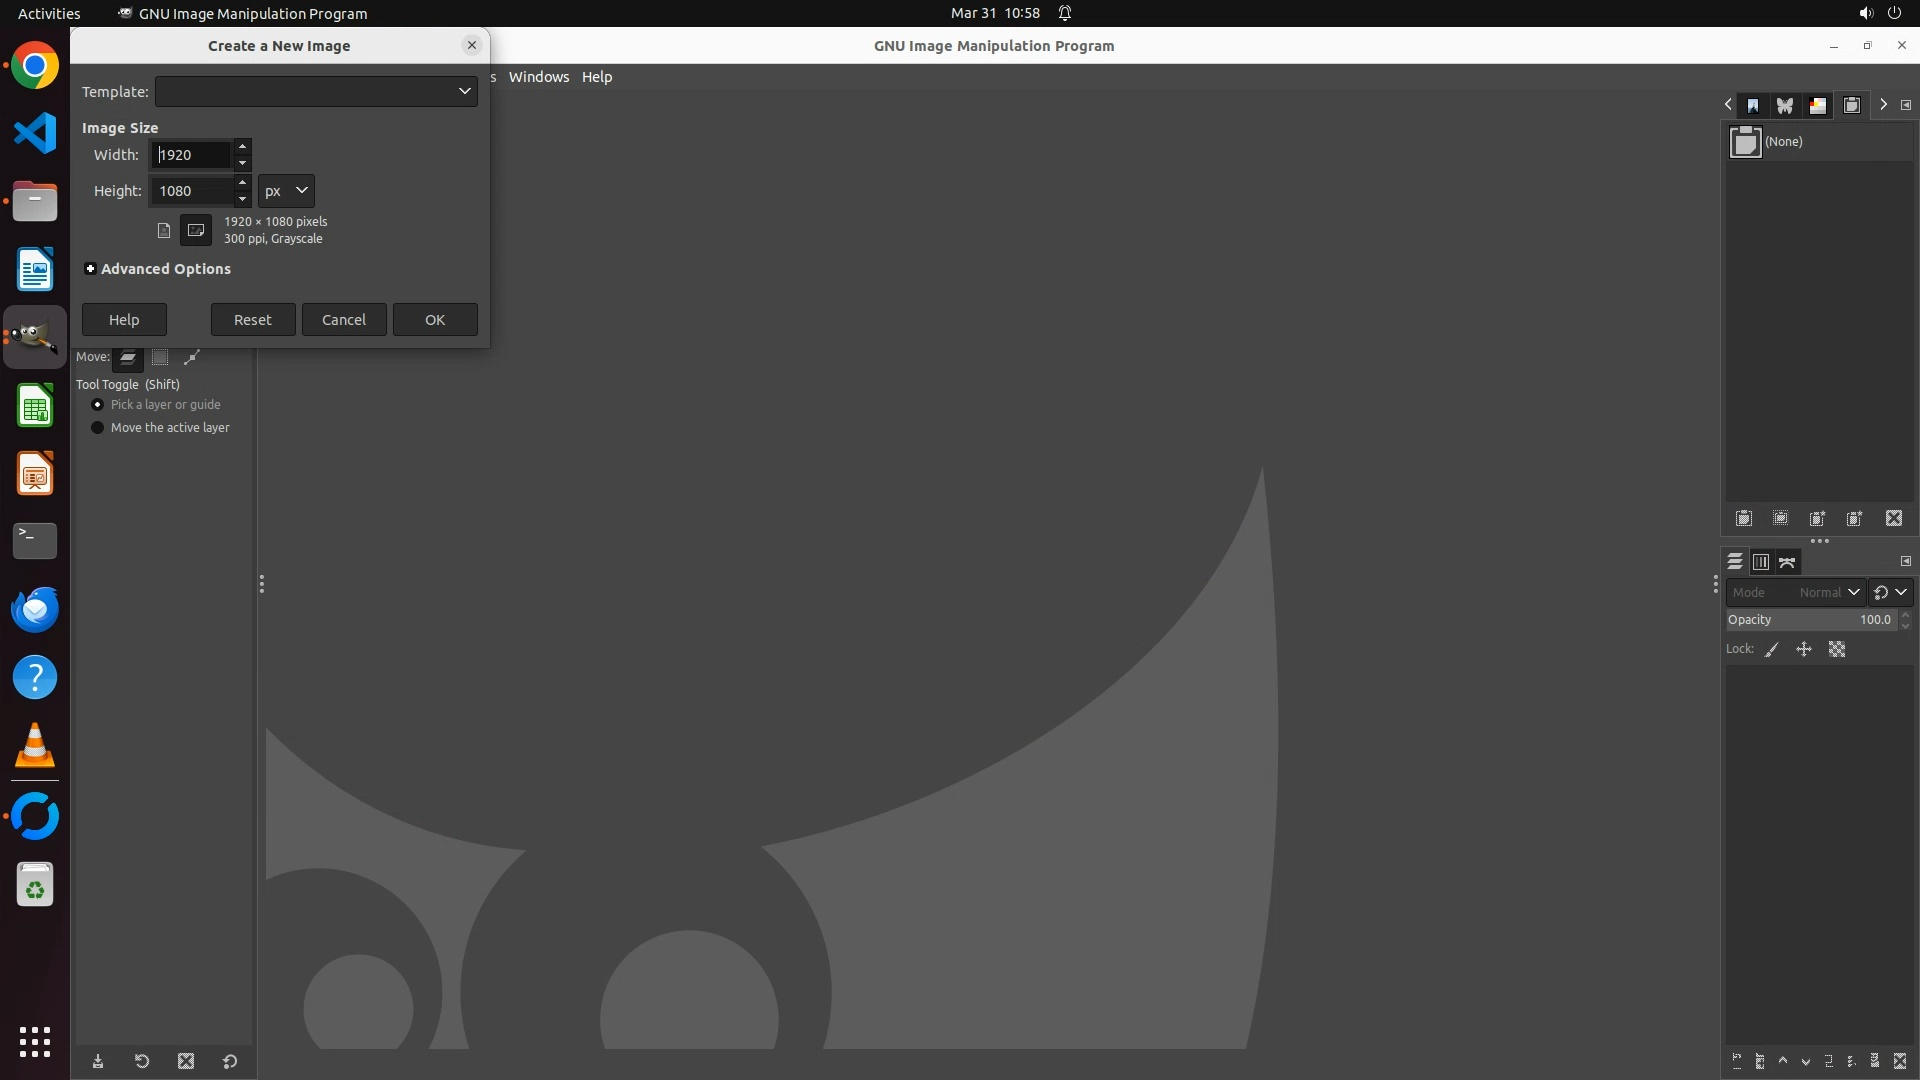Screen dimensions: 1920x1080
Task: Click the layer Opacity slider
Action: coord(1810,619)
